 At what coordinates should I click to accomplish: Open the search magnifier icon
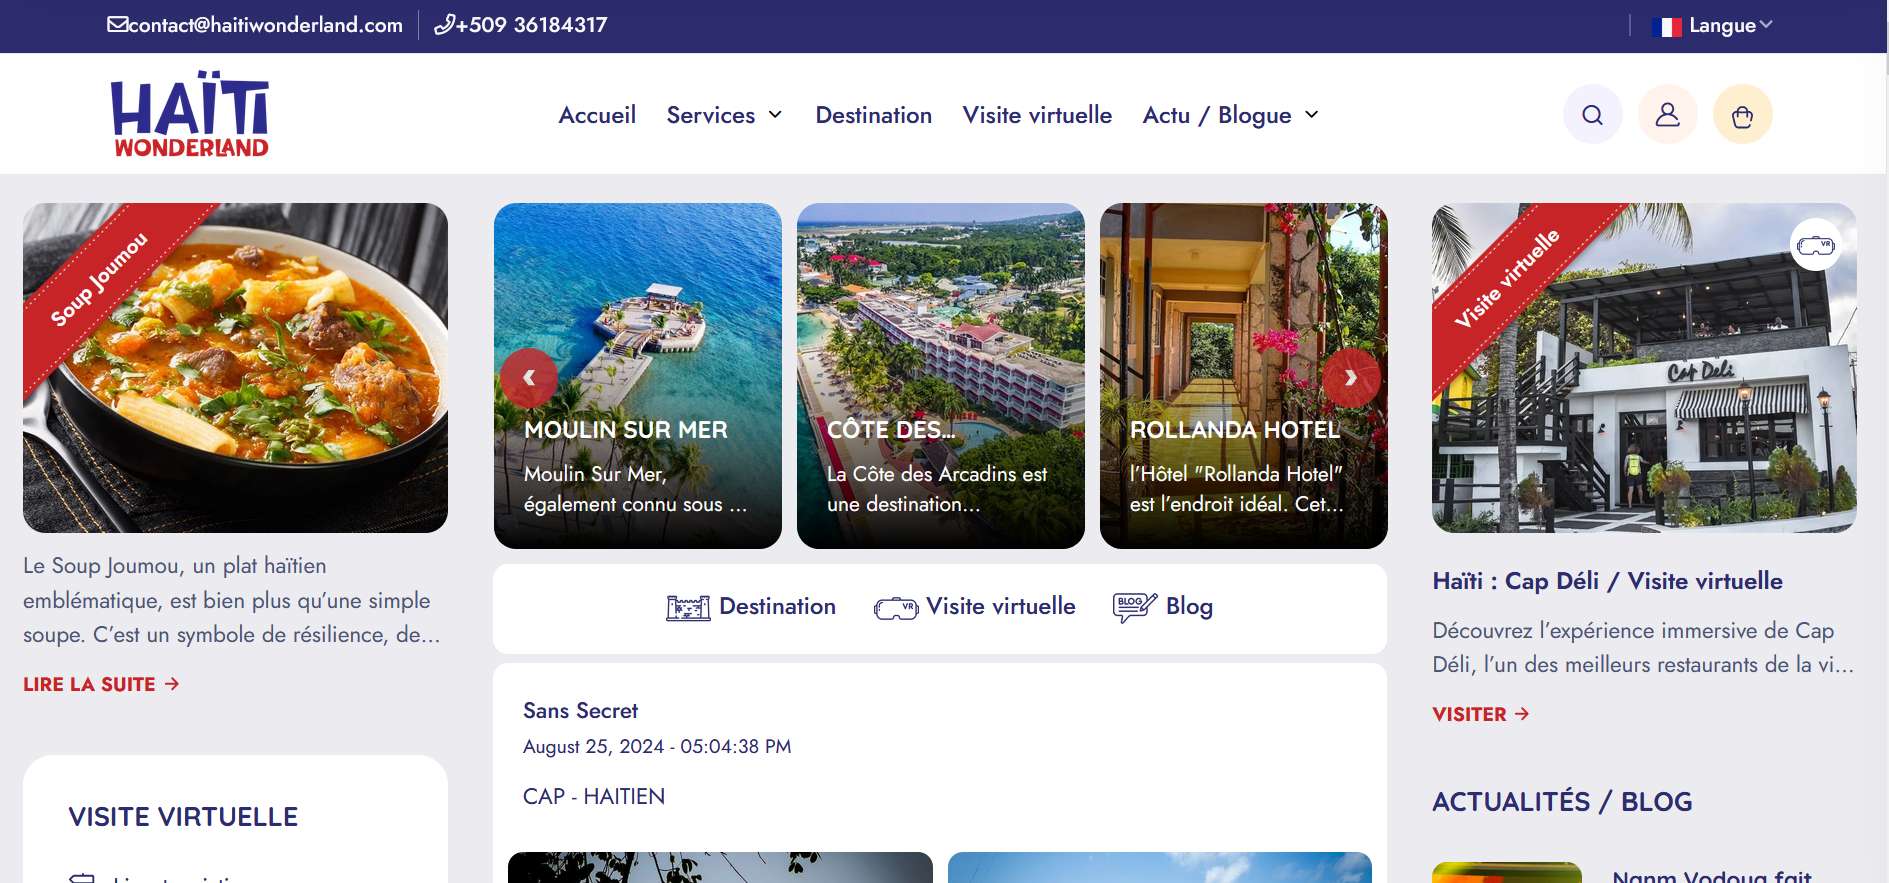pos(1592,115)
